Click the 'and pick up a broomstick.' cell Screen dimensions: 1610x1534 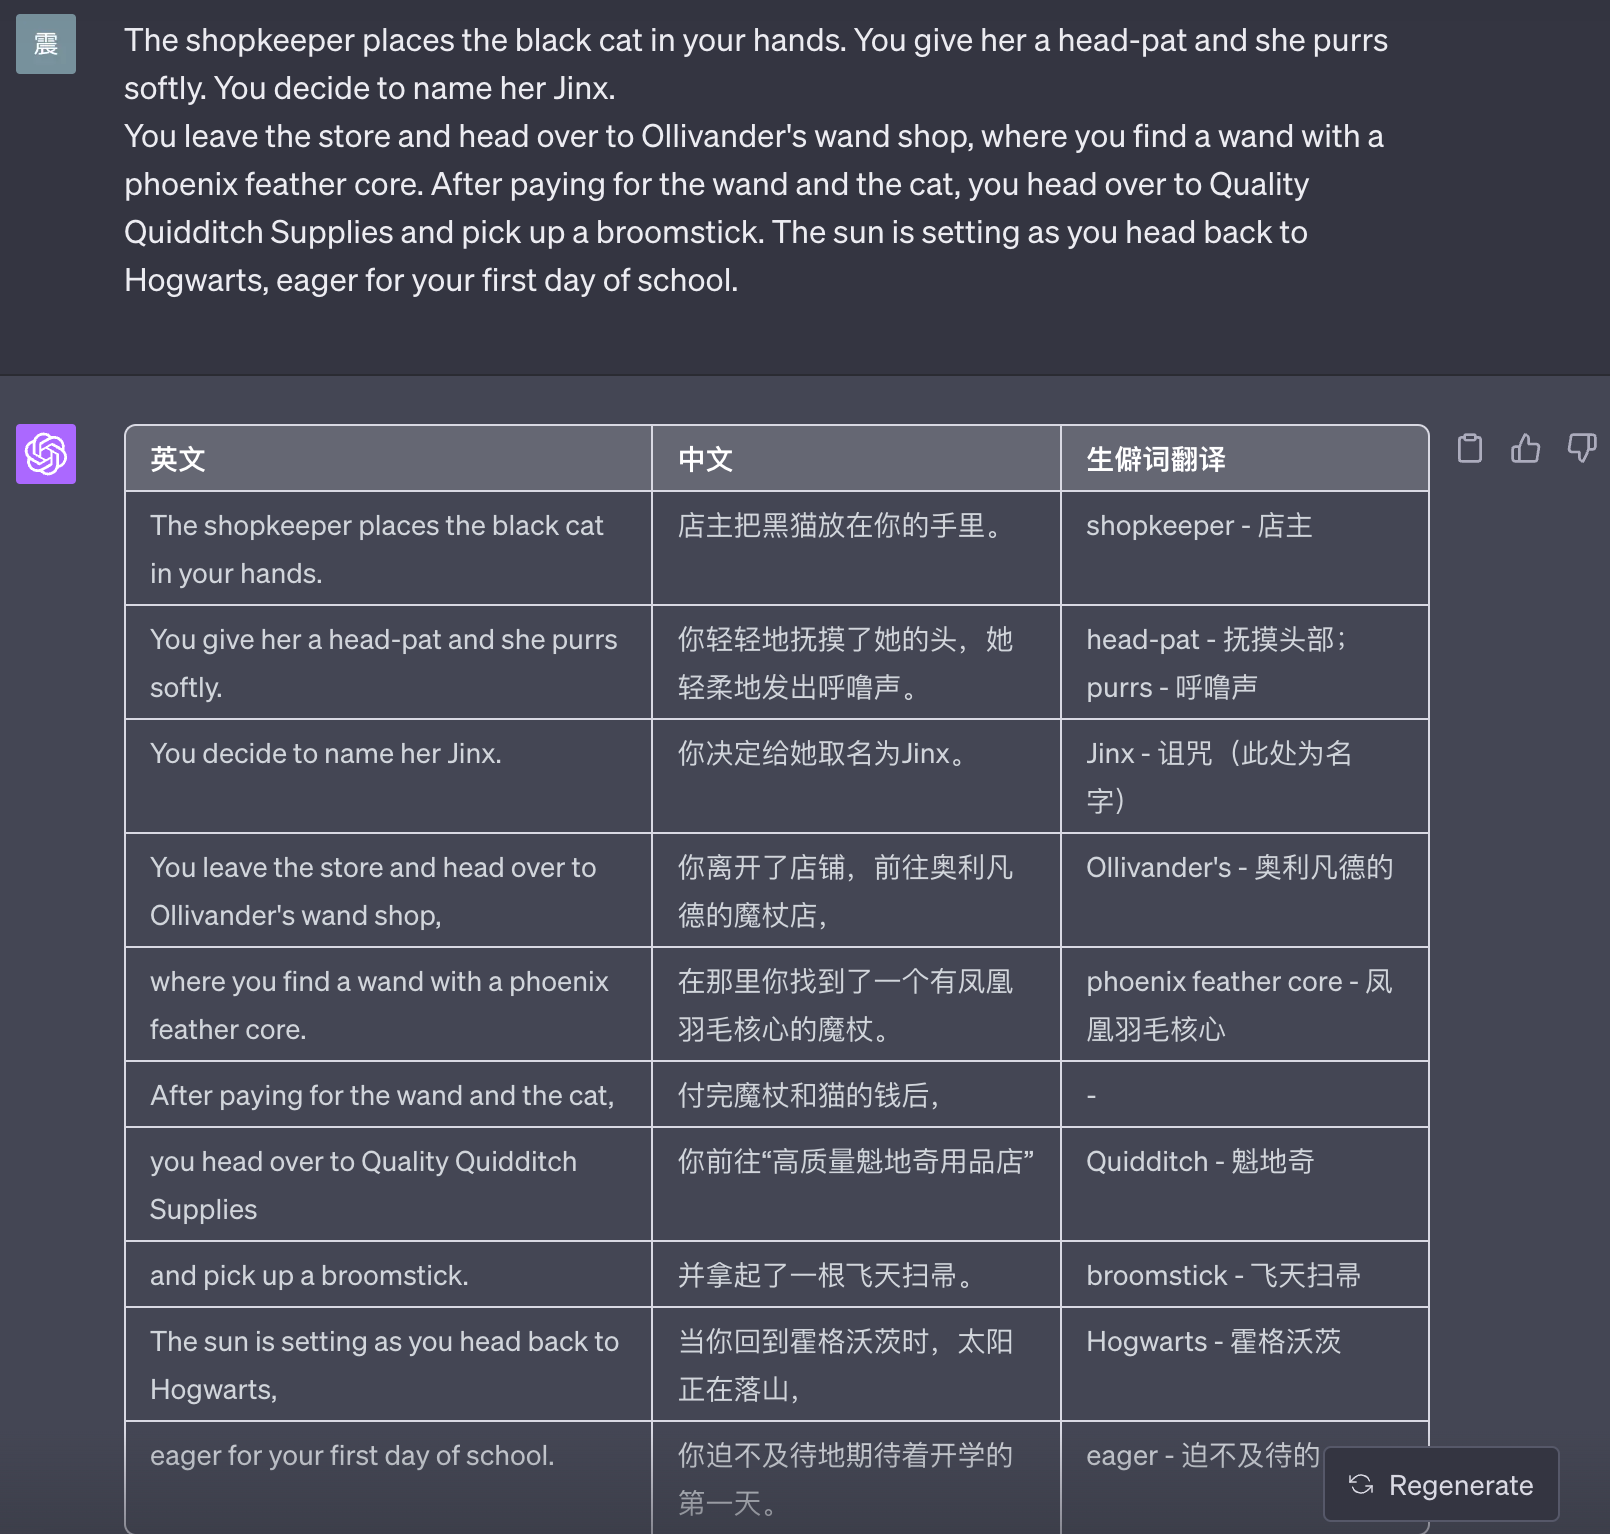388,1275
